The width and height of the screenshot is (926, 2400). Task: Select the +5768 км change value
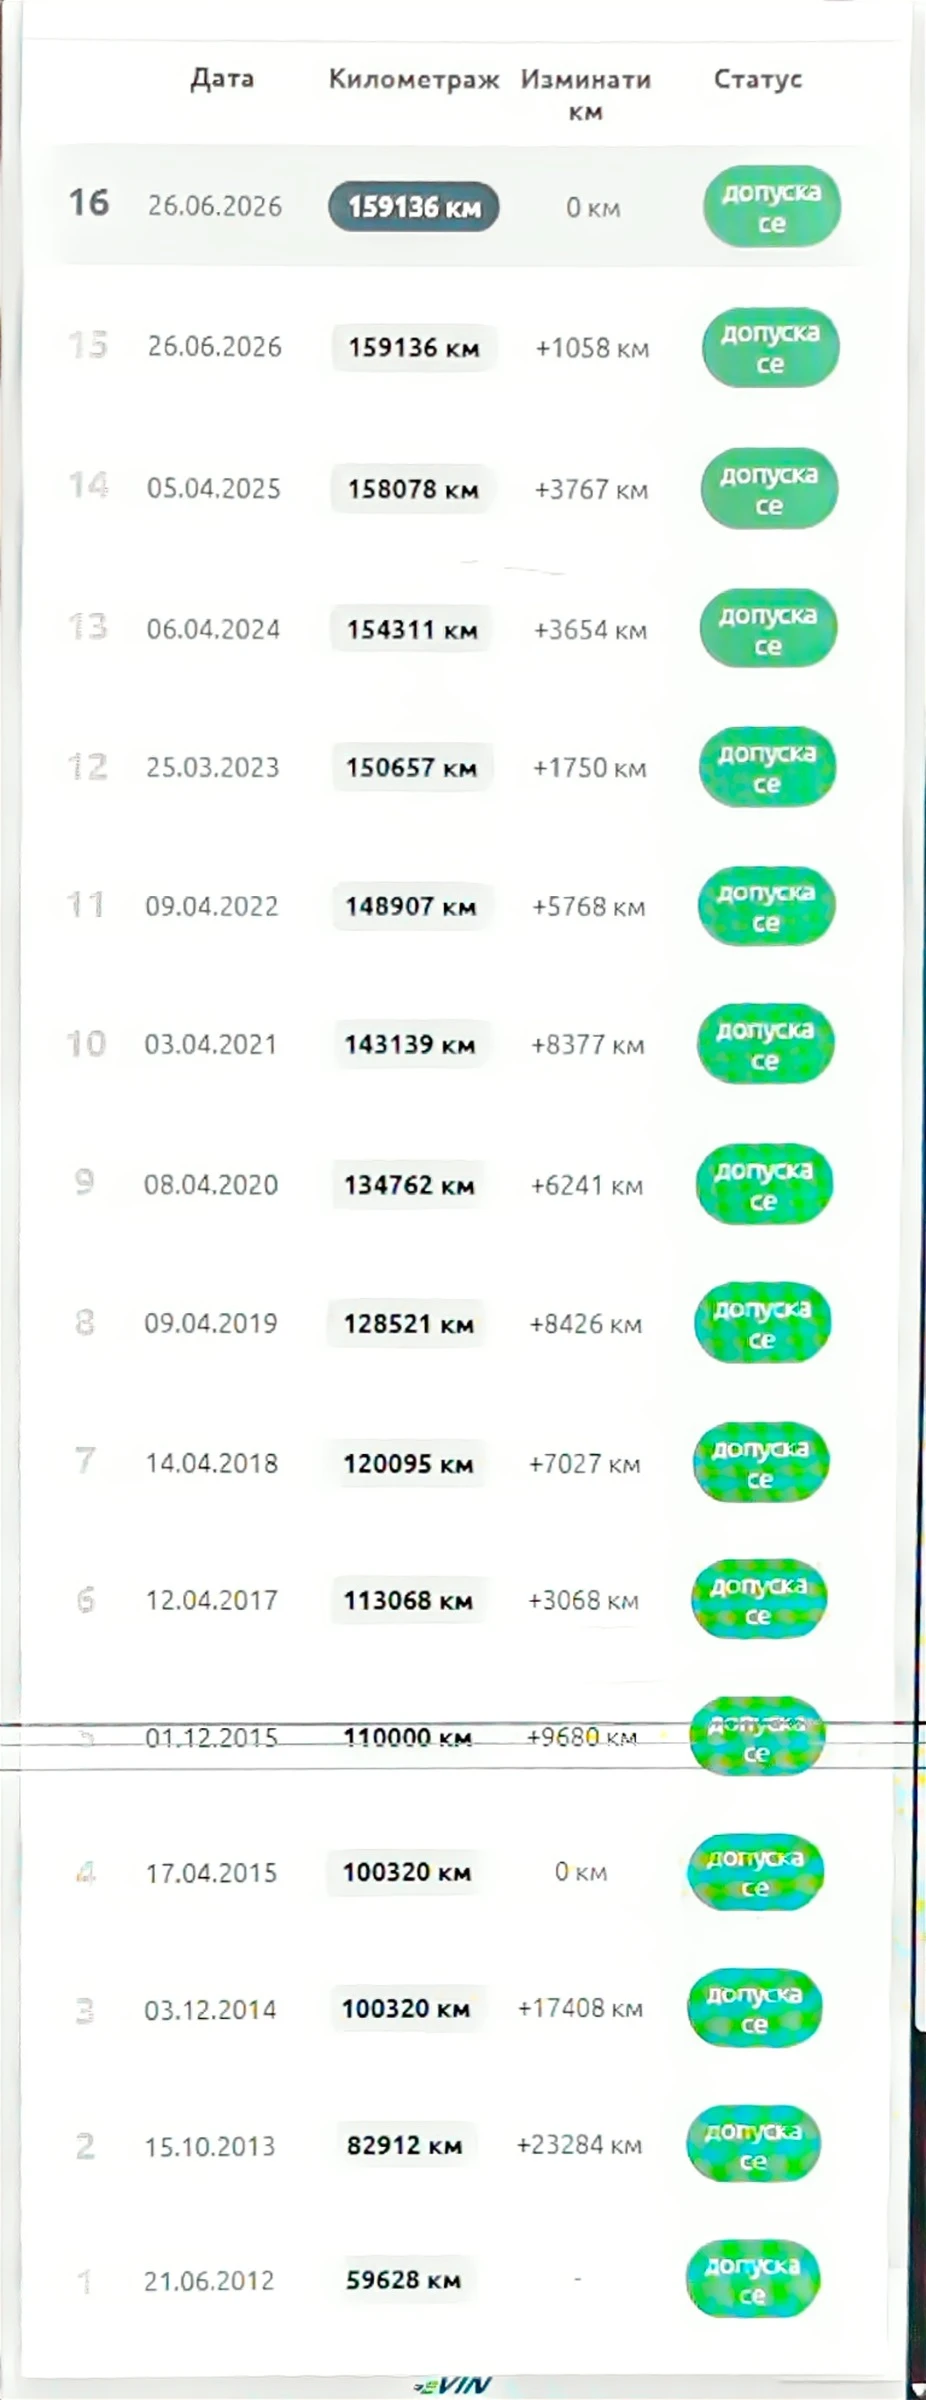pos(588,907)
